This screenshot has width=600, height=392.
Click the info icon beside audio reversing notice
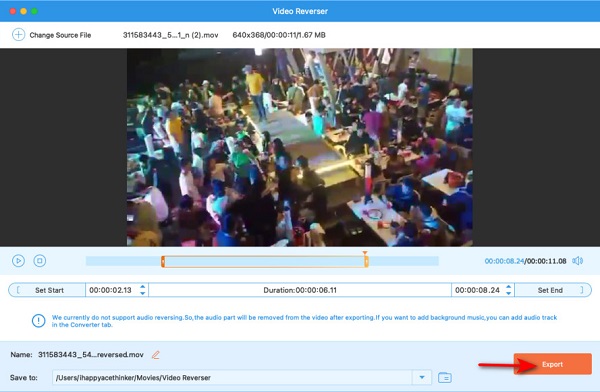(38, 320)
